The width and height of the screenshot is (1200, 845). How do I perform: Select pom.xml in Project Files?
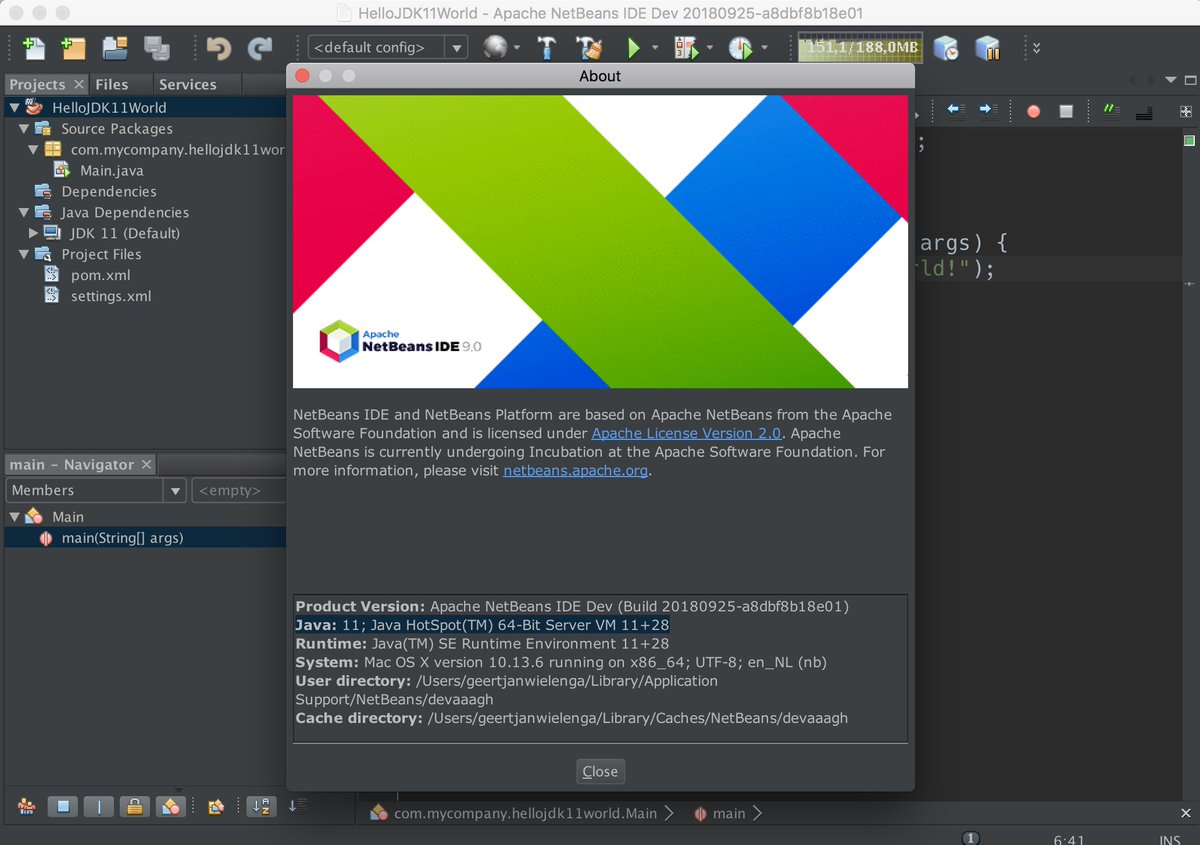[x=100, y=275]
